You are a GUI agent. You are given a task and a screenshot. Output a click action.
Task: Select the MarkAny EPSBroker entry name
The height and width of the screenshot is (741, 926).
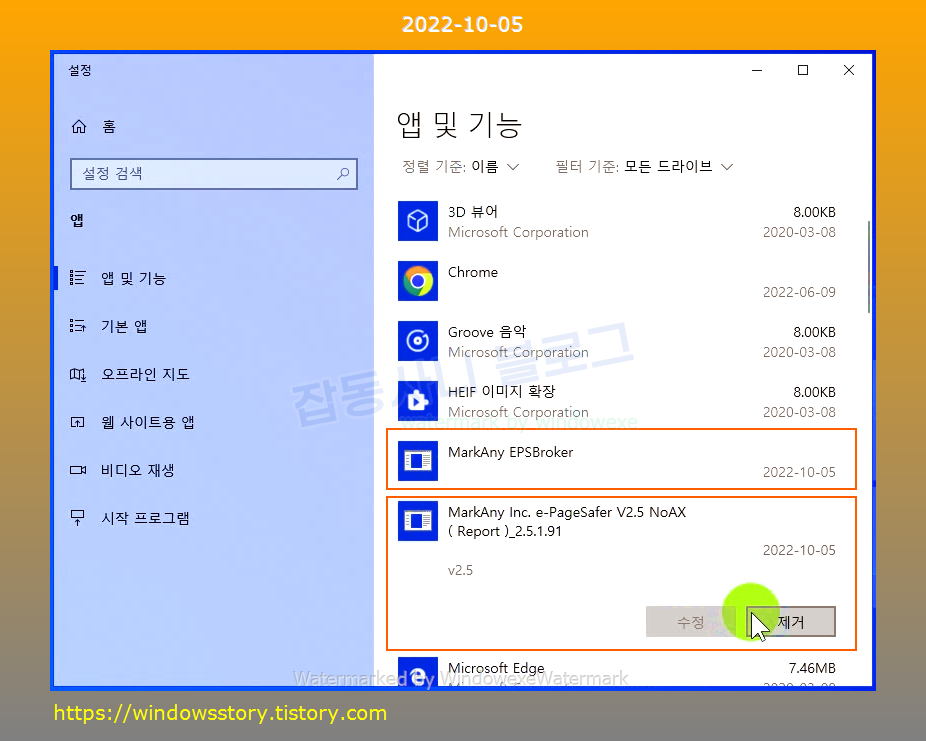pyautogui.click(x=510, y=452)
